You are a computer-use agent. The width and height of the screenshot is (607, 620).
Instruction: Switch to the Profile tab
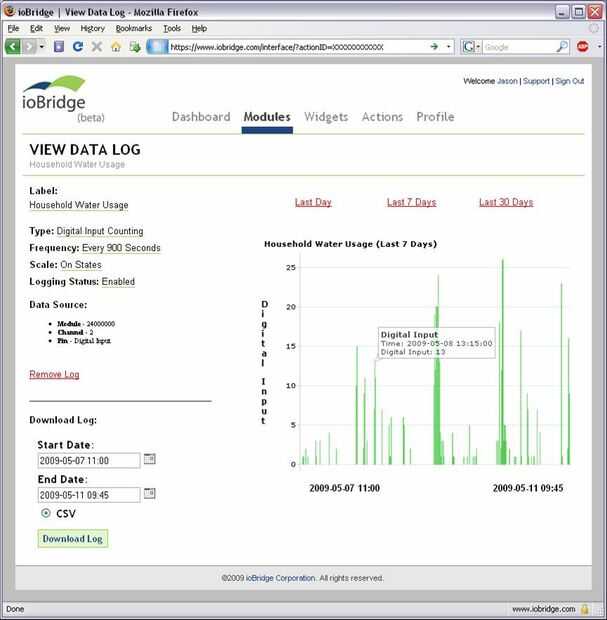pos(435,117)
